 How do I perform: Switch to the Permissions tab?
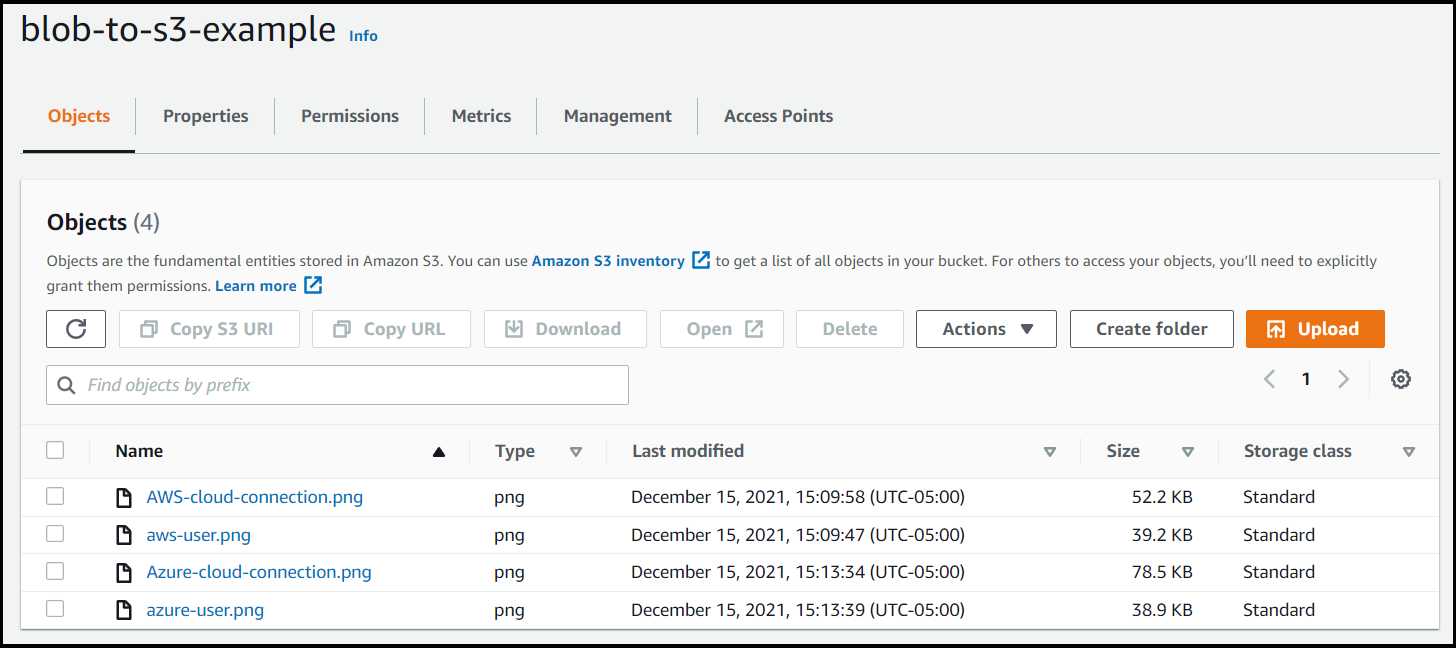tap(350, 116)
